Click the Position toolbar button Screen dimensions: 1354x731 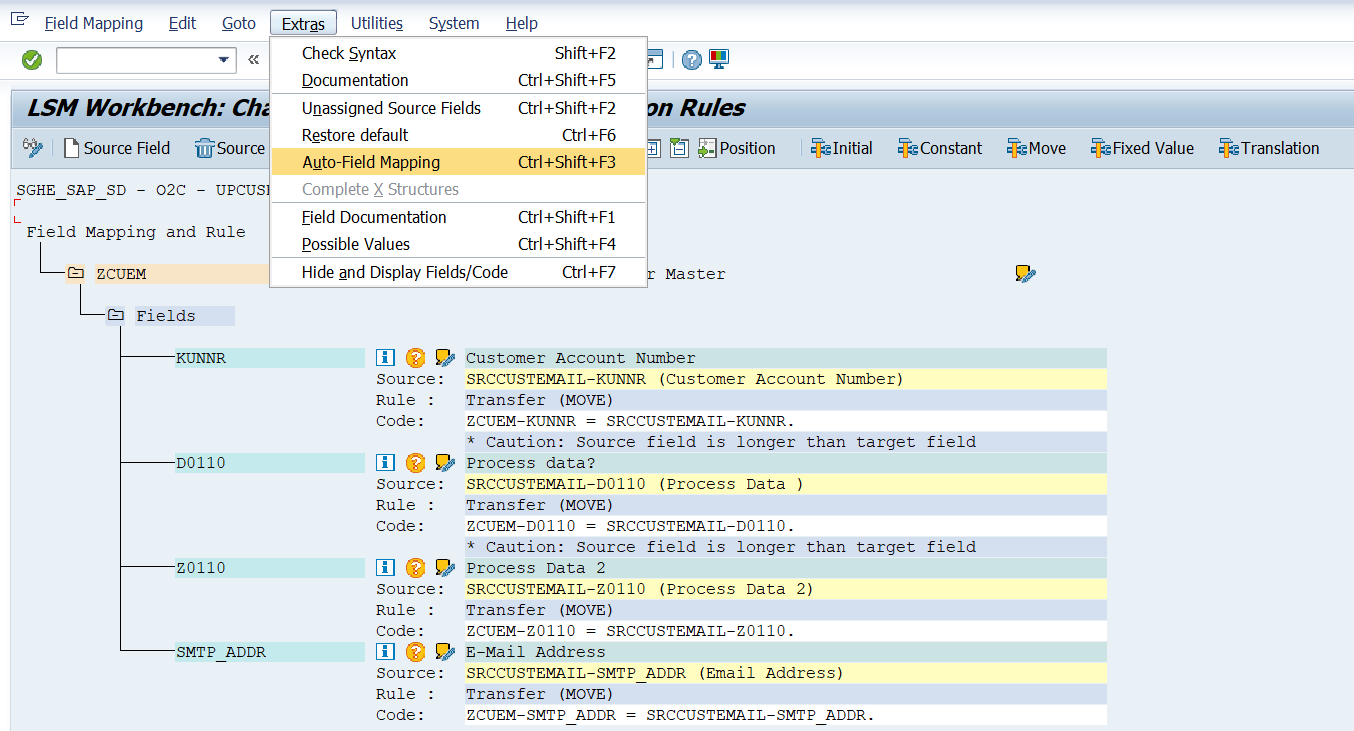[737, 148]
